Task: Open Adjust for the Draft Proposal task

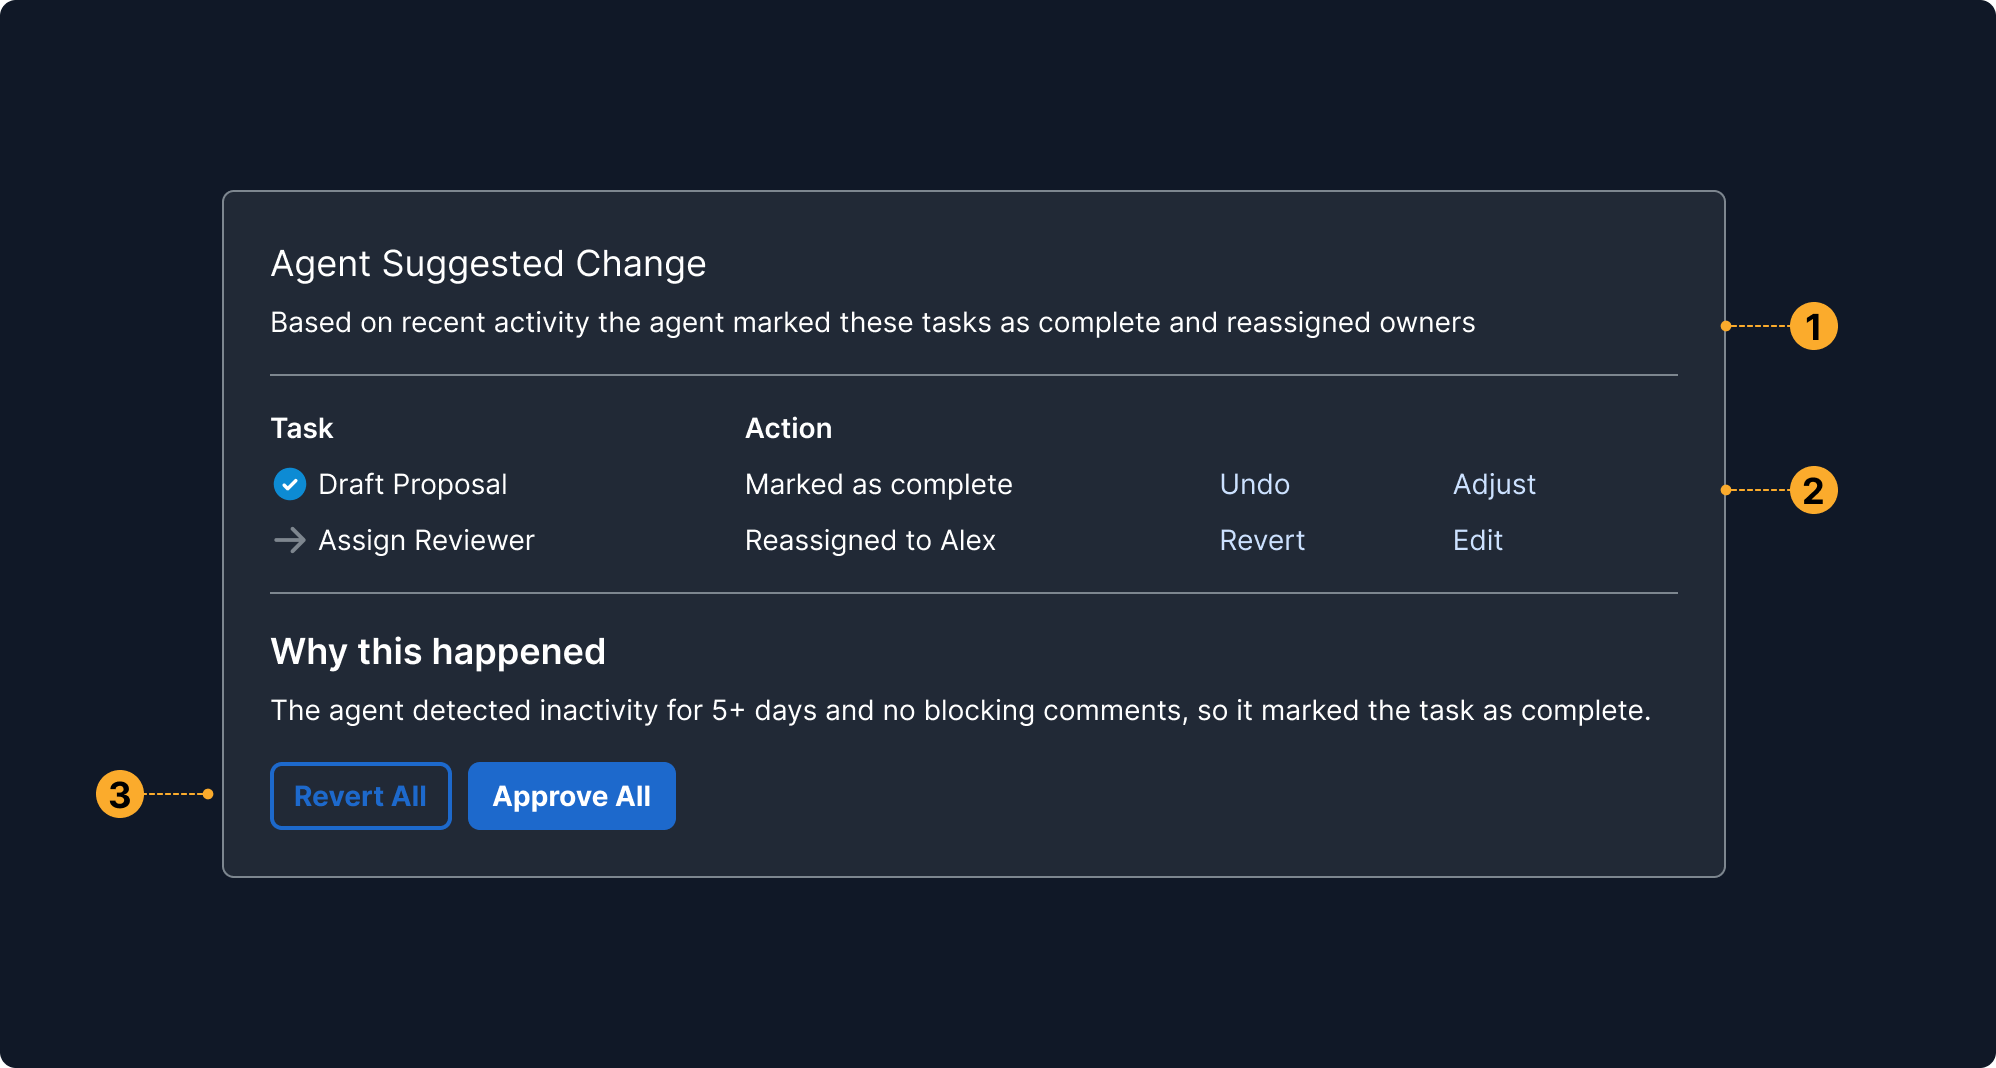Action: point(1493,485)
